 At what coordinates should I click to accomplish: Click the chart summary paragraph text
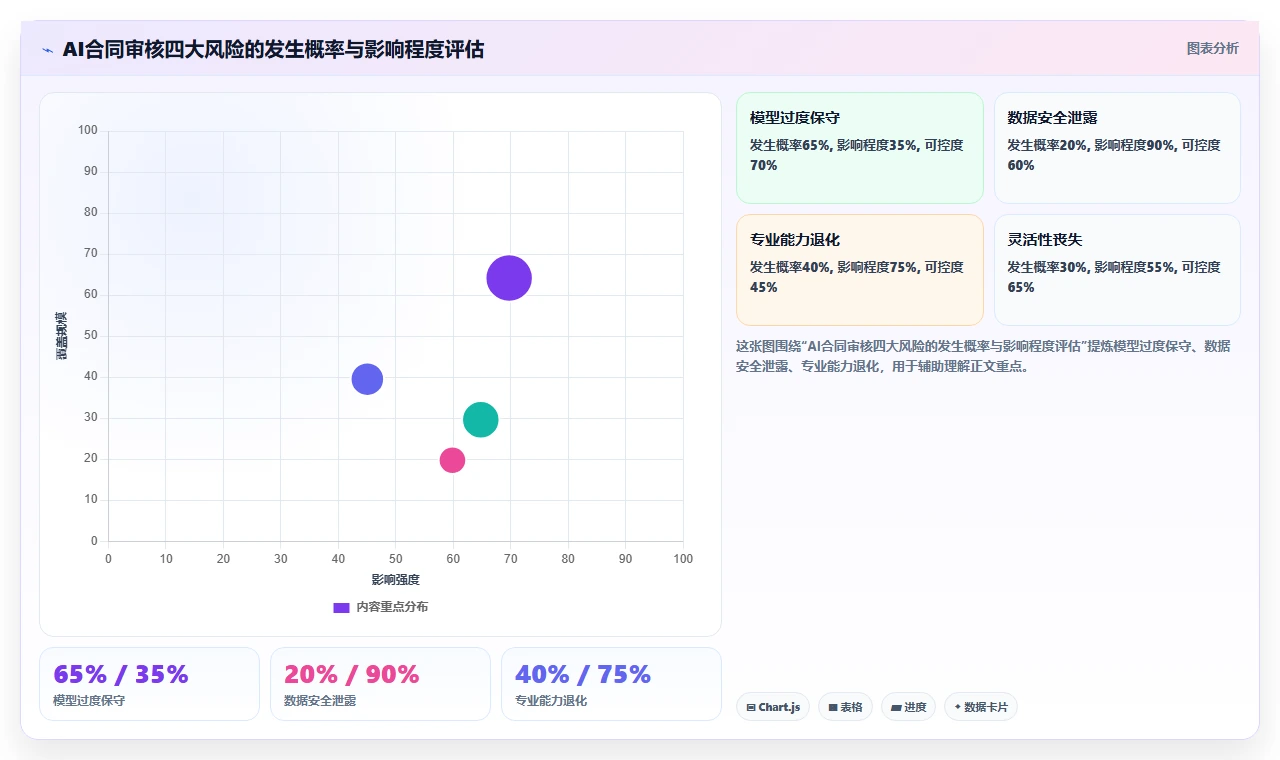pos(983,356)
